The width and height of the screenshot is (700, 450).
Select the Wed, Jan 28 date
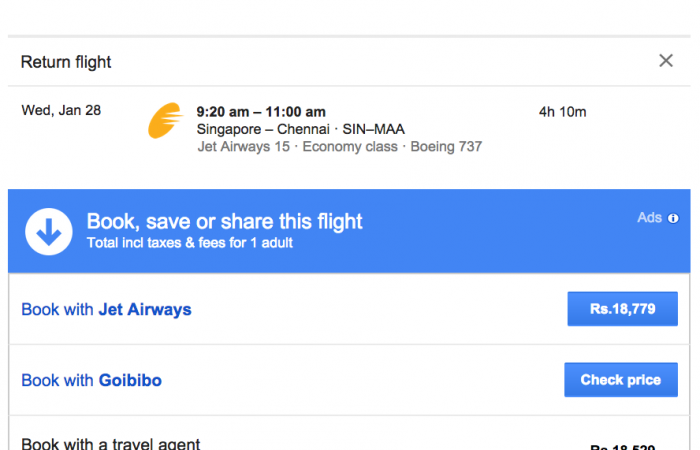(x=61, y=111)
